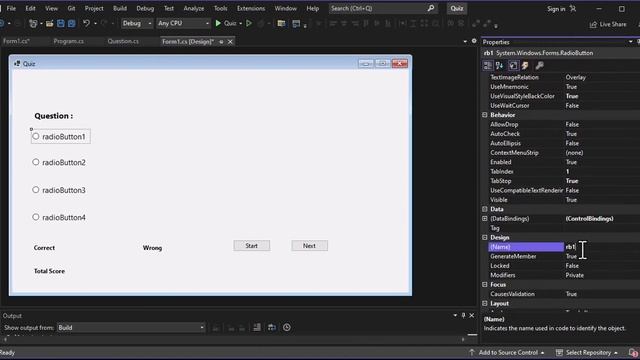The height and width of the screenshot is (360, 640).
Task: Collapse the Data category in Properties
Action: (485, 209)
